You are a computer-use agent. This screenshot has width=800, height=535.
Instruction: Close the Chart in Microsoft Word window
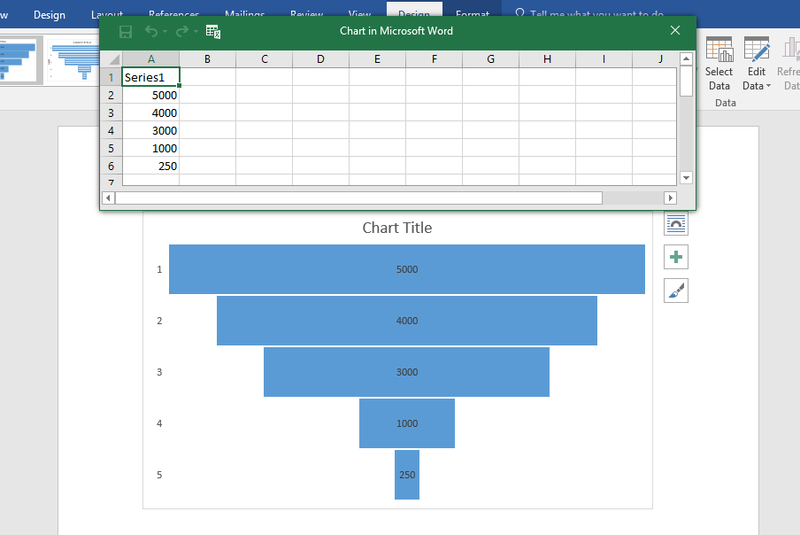675,31
